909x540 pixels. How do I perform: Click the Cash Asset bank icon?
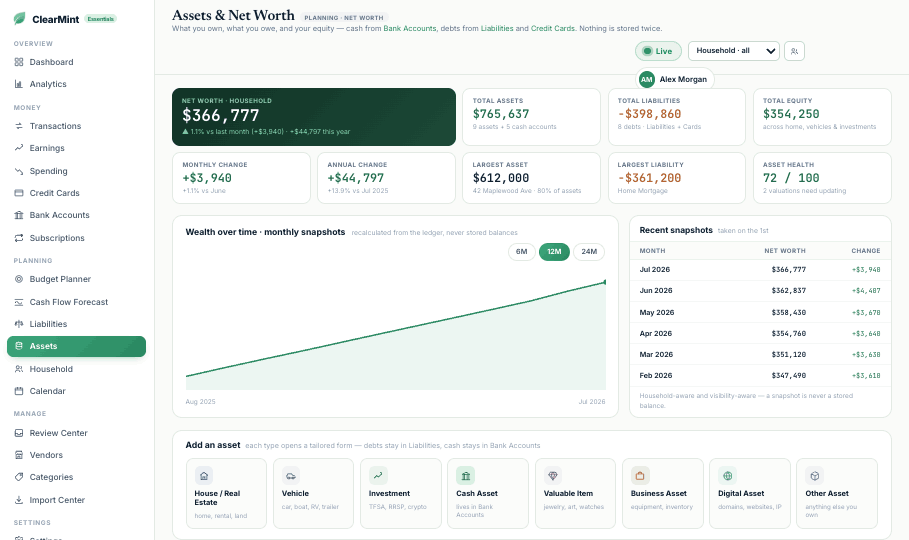coord(466,476)
